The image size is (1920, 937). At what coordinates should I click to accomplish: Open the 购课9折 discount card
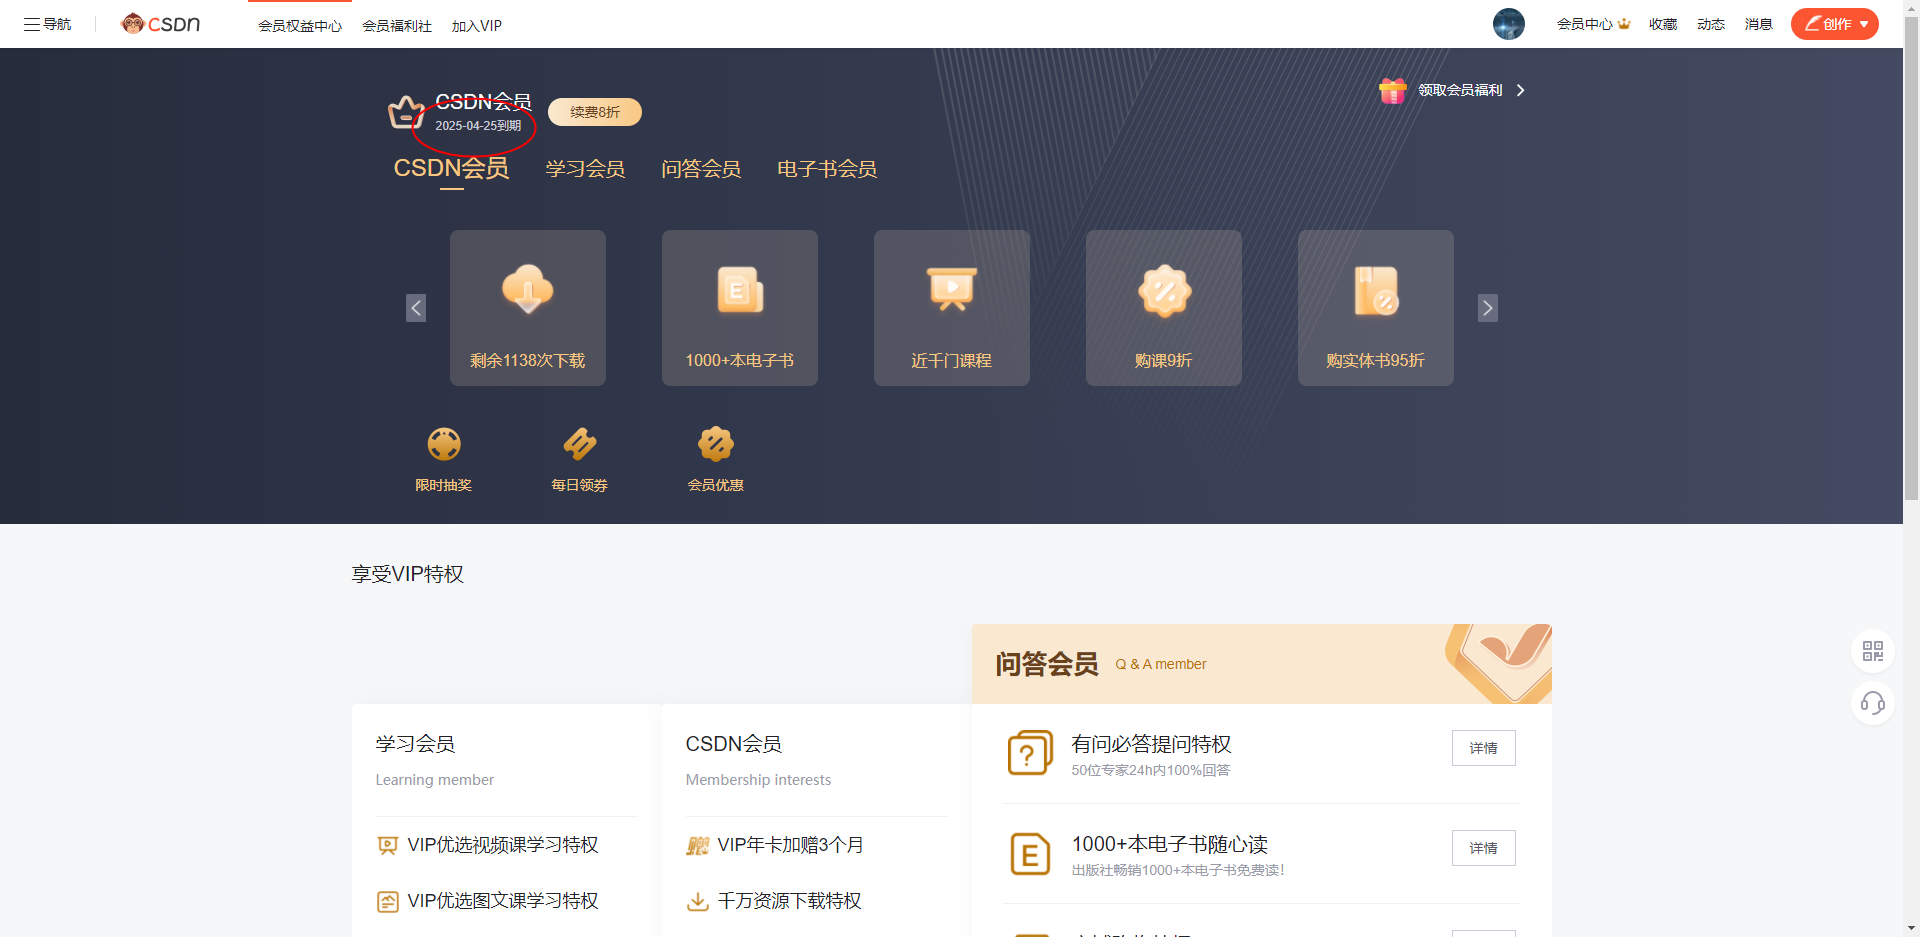coord(1164,308)
